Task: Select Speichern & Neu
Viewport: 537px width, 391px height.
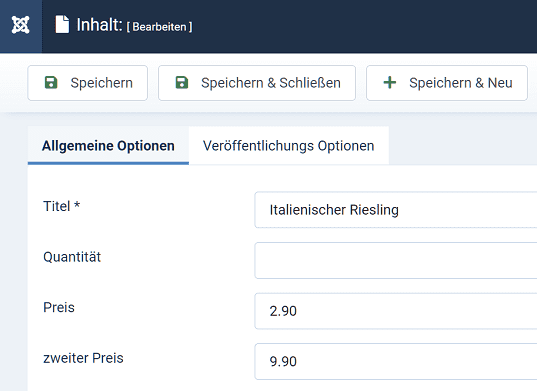Action: (447, 83)
